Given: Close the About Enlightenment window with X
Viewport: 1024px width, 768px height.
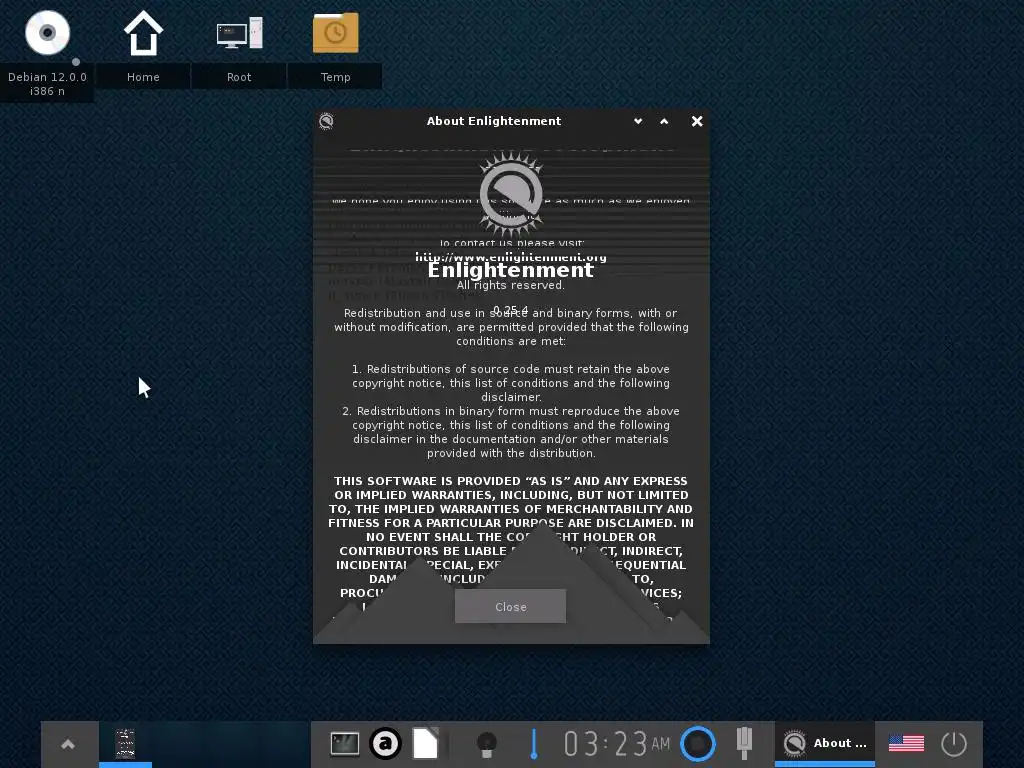Looking at the screenshot, I should 697,121.
